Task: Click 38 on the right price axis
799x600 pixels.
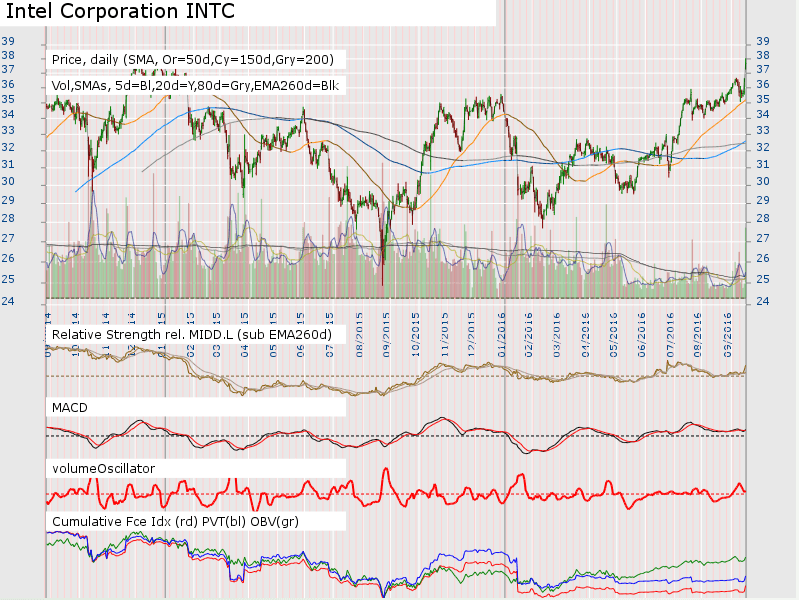Action: coord(762,55)
